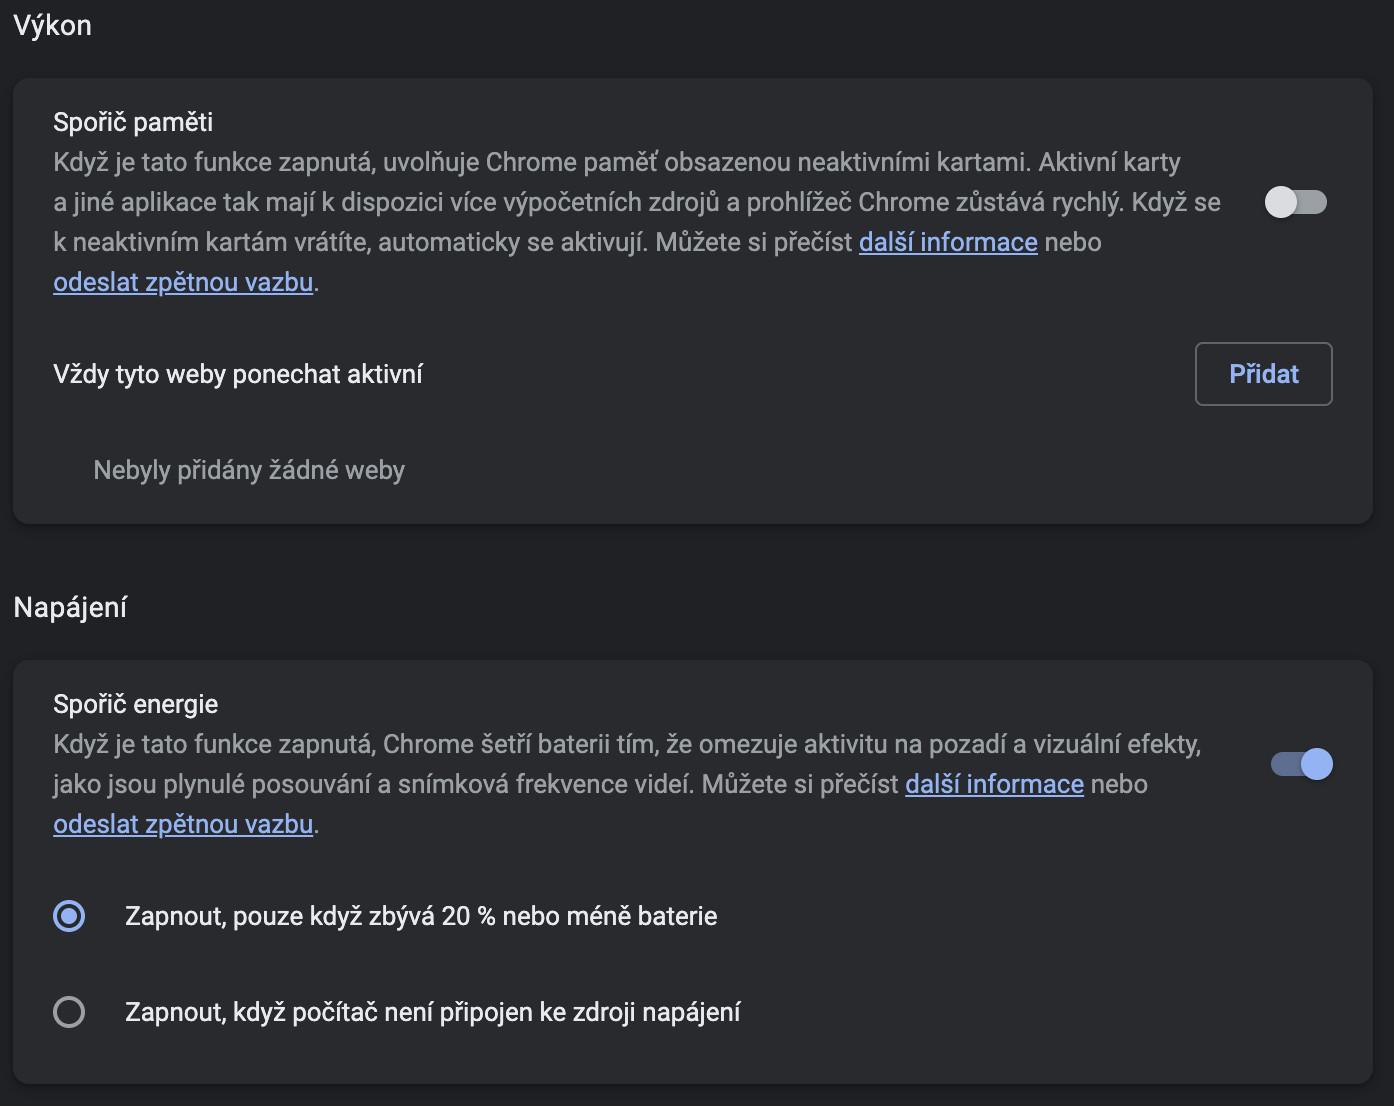Image resolution: width=1394 pixels, height=1106 pixels.
Task: Click the Spořič energie title text
Action: tap(135, 704)
